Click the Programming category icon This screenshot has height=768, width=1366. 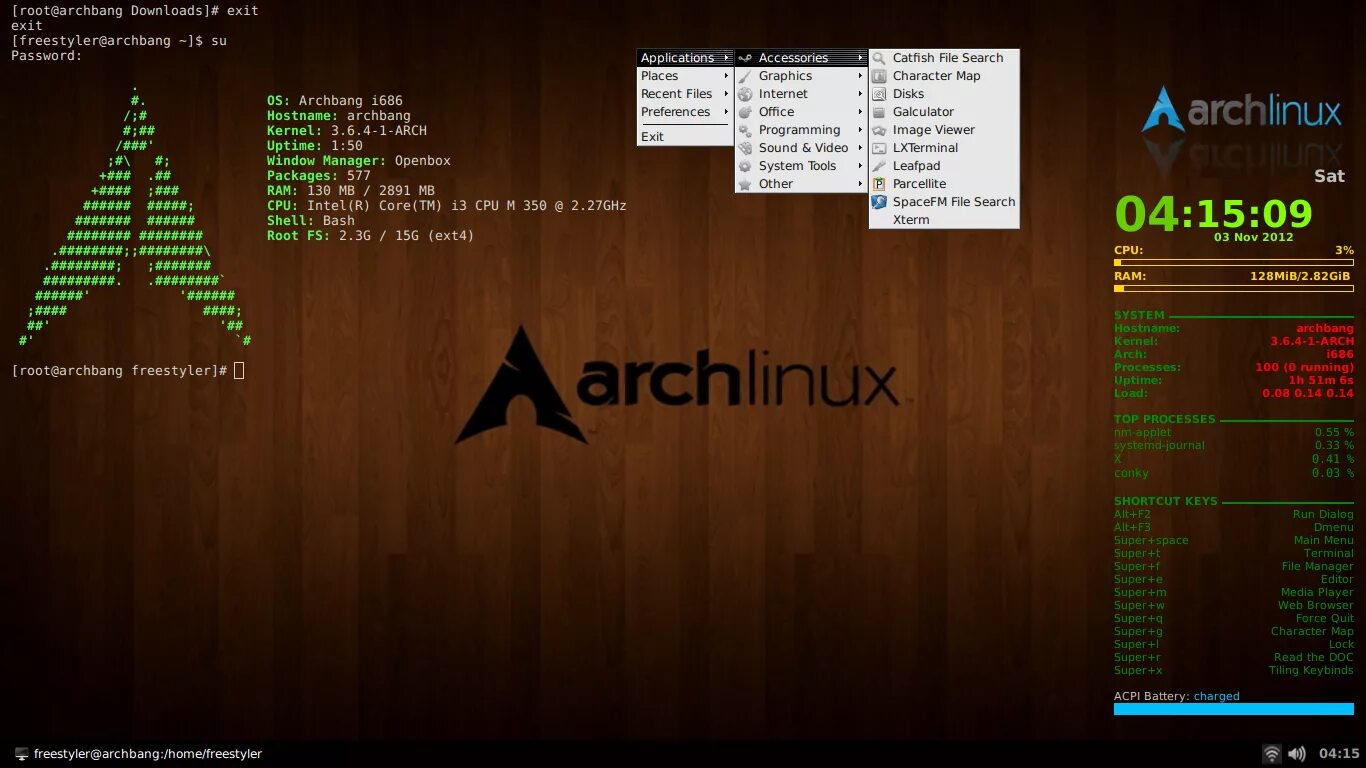(745, 130)
